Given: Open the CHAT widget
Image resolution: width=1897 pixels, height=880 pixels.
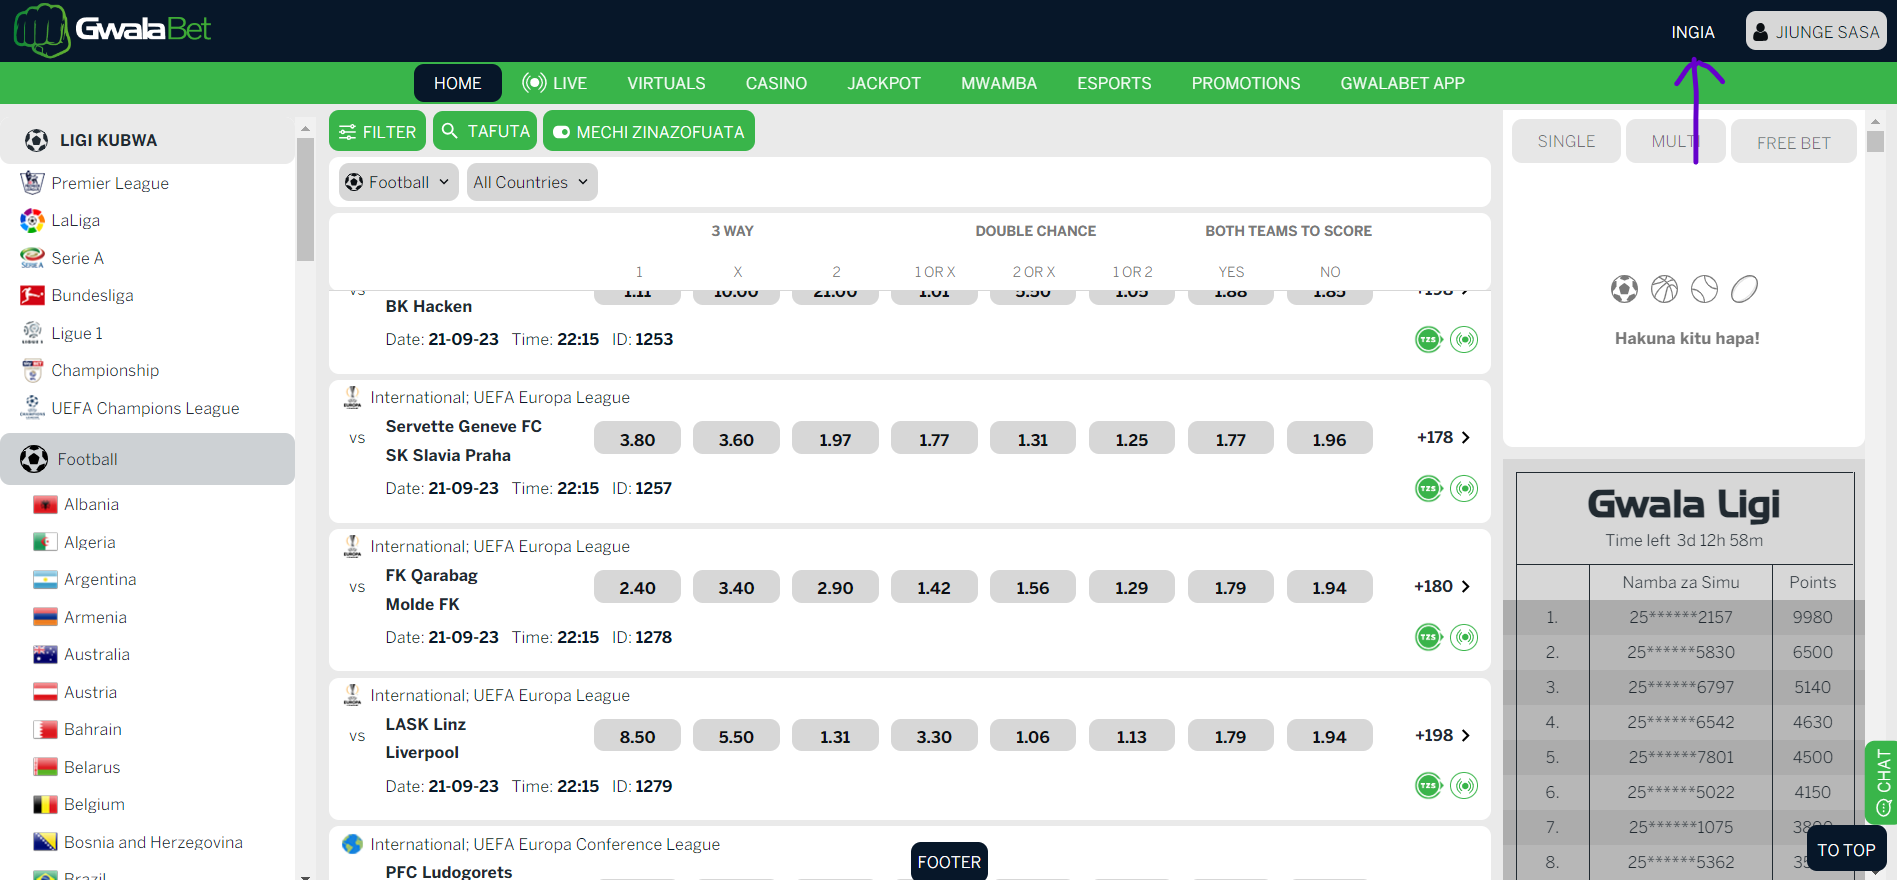Looking at the screenshot, I should [1881, 782].
